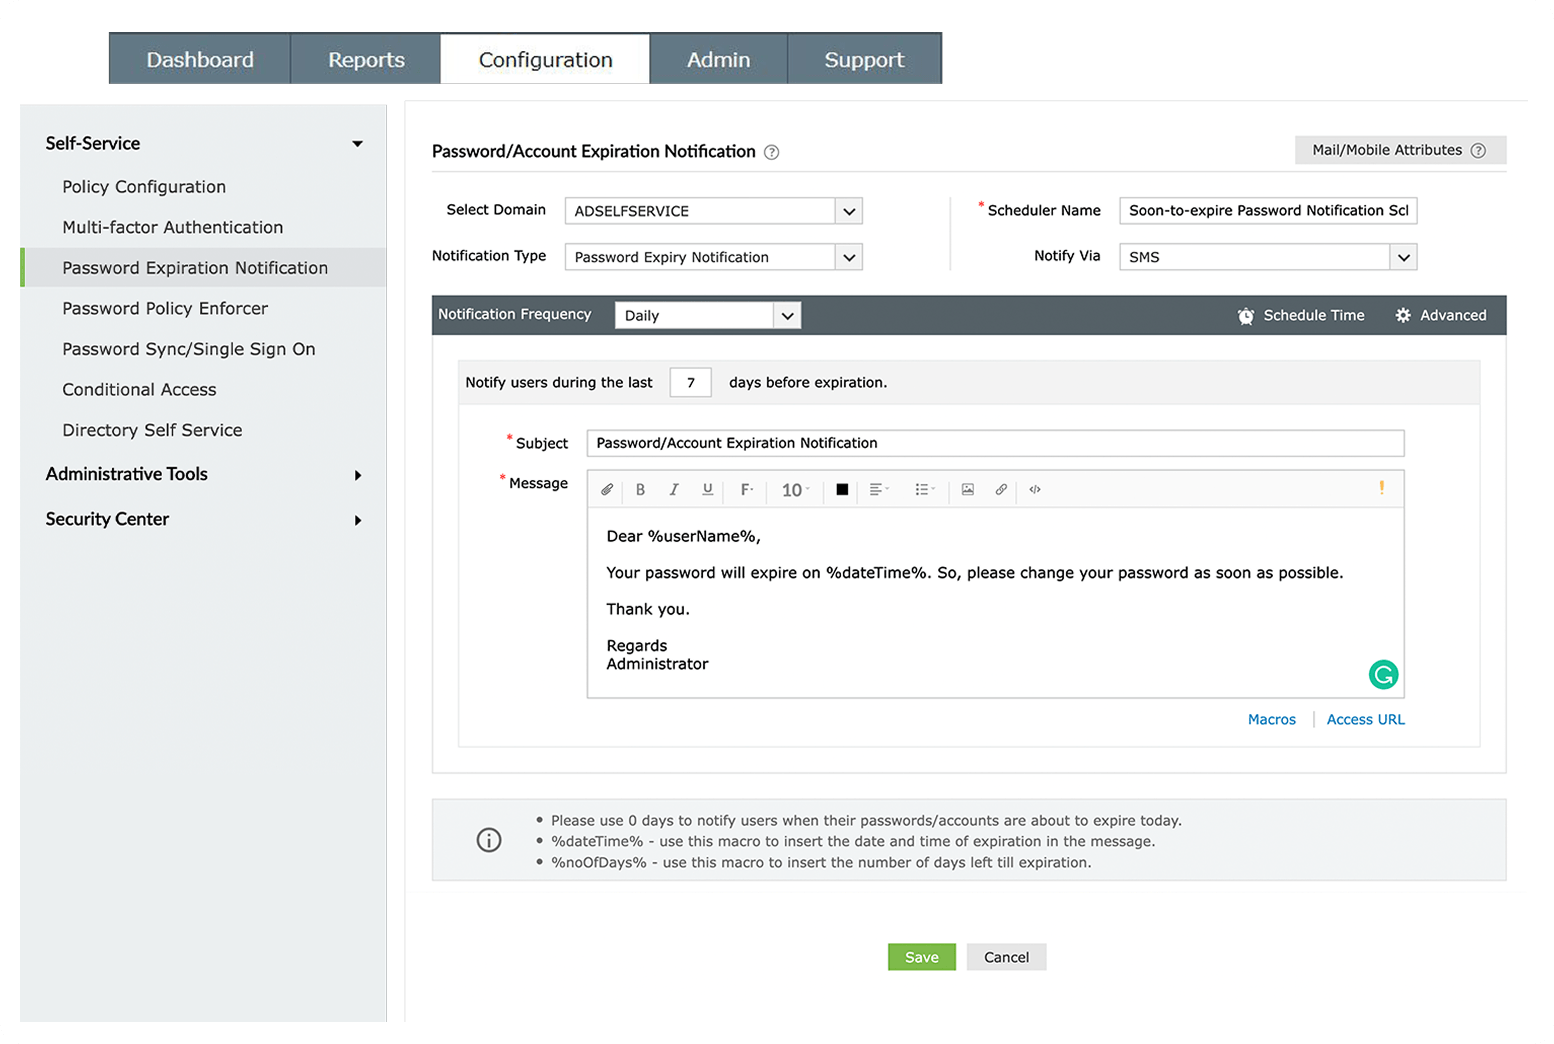Open the black text color swatch
The height and width of the screenshot is (1044, 1554).
[x=842, y=490]
